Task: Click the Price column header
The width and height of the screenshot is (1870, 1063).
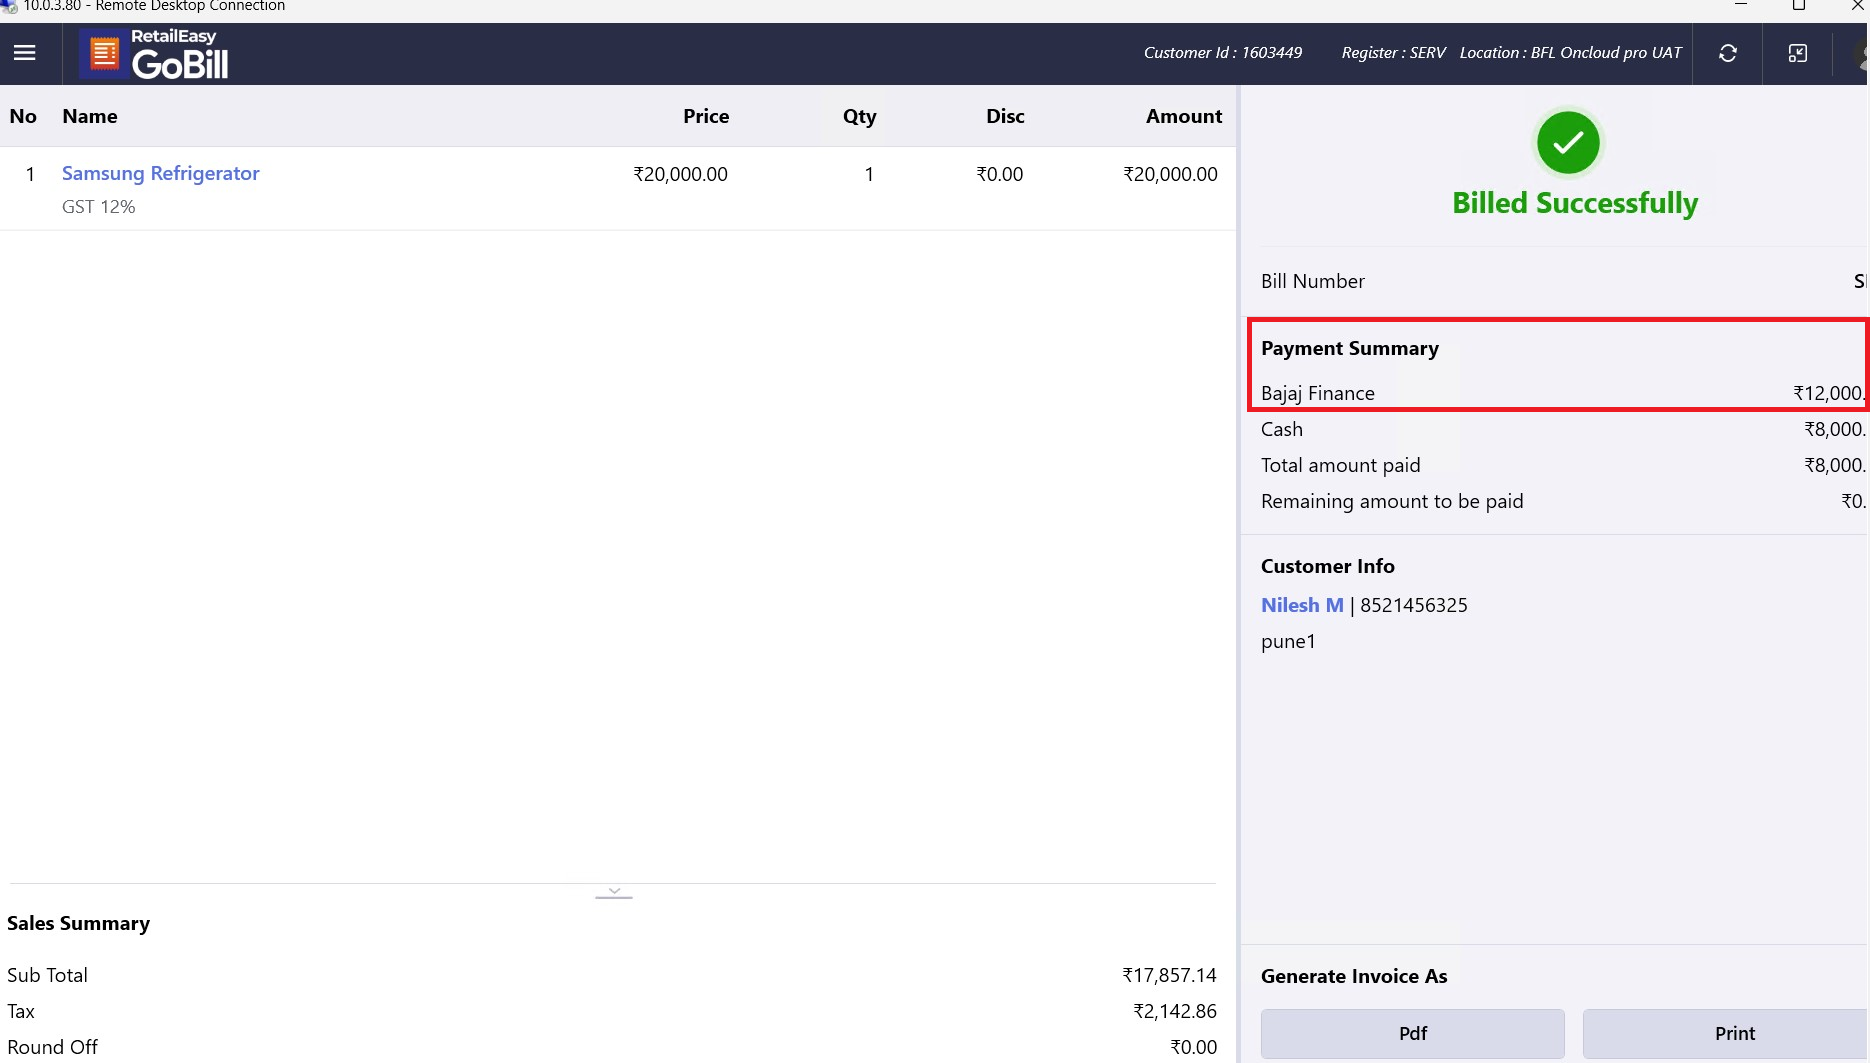Action: 706,116
